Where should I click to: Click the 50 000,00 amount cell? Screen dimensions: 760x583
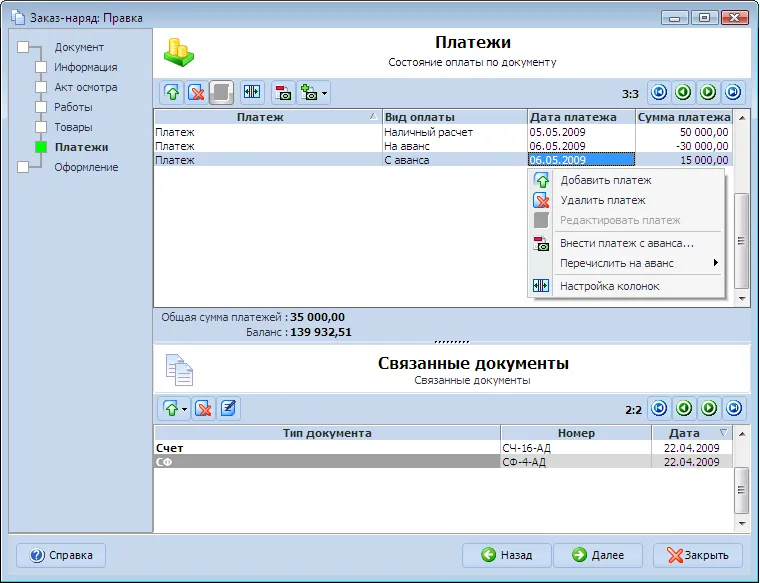click(684, 132)
